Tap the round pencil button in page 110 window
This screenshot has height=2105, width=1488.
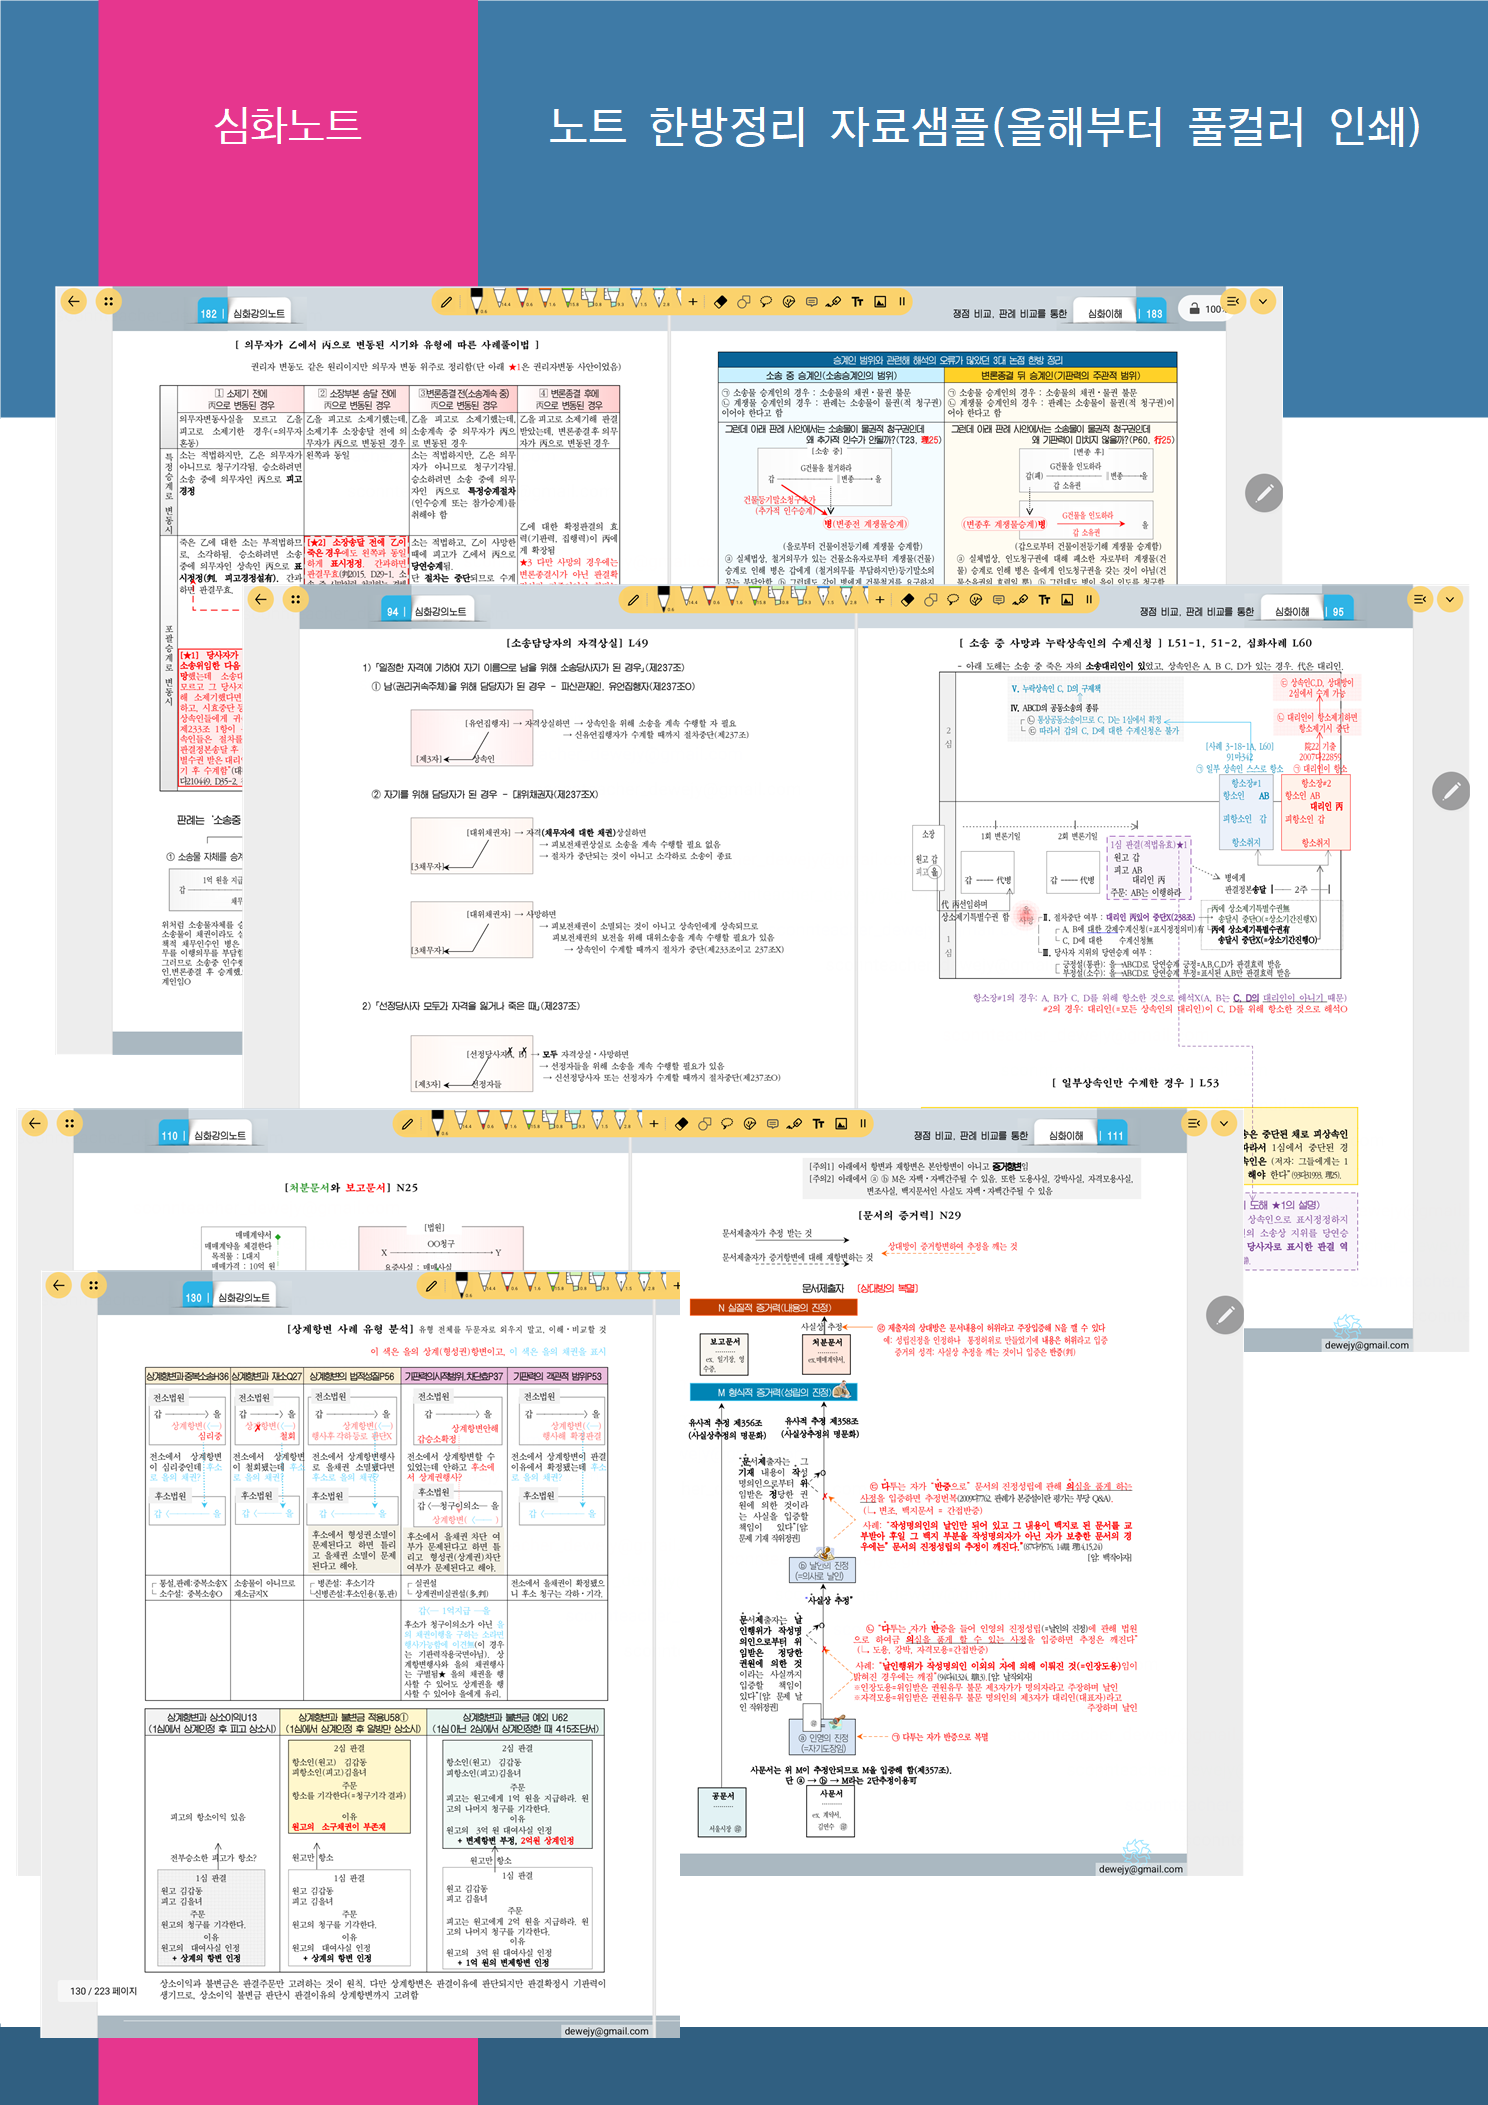pos(1225,1314)
